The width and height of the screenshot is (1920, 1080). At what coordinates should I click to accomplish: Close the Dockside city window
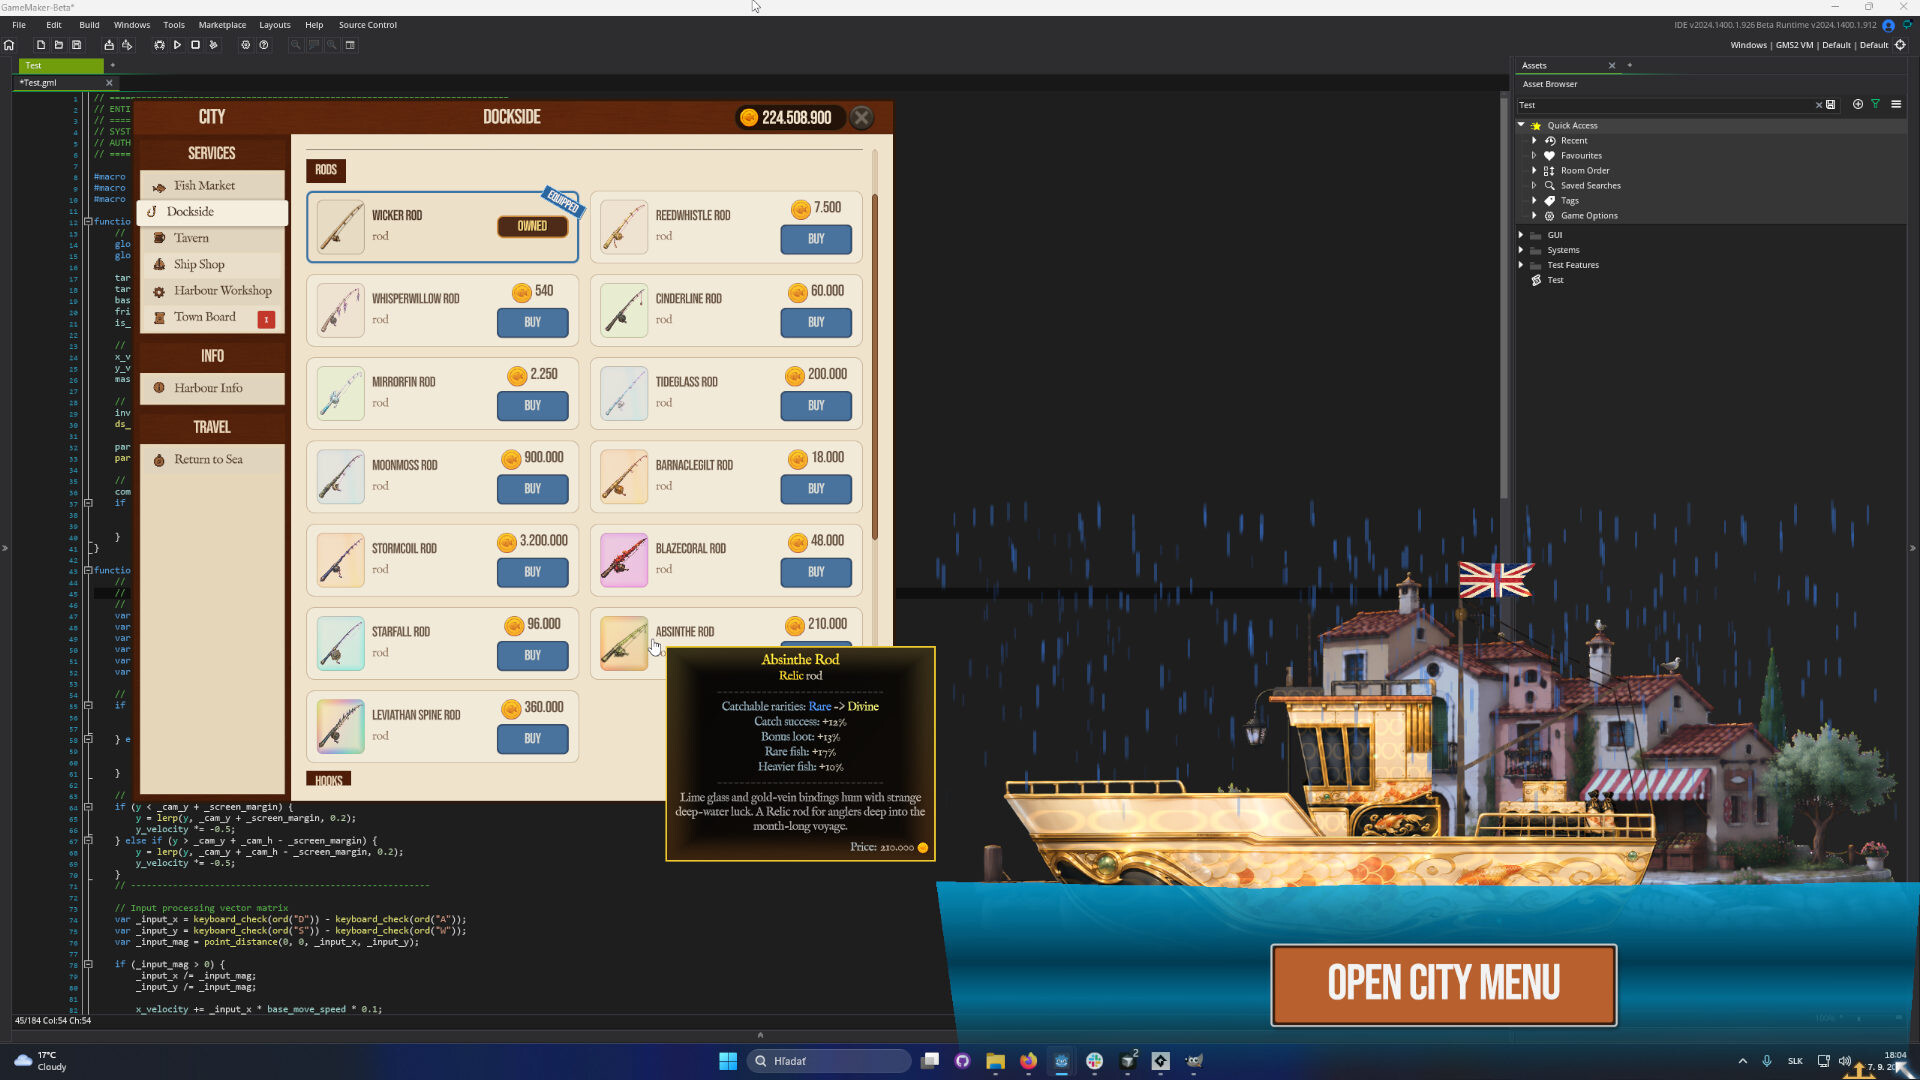(861, 118)
